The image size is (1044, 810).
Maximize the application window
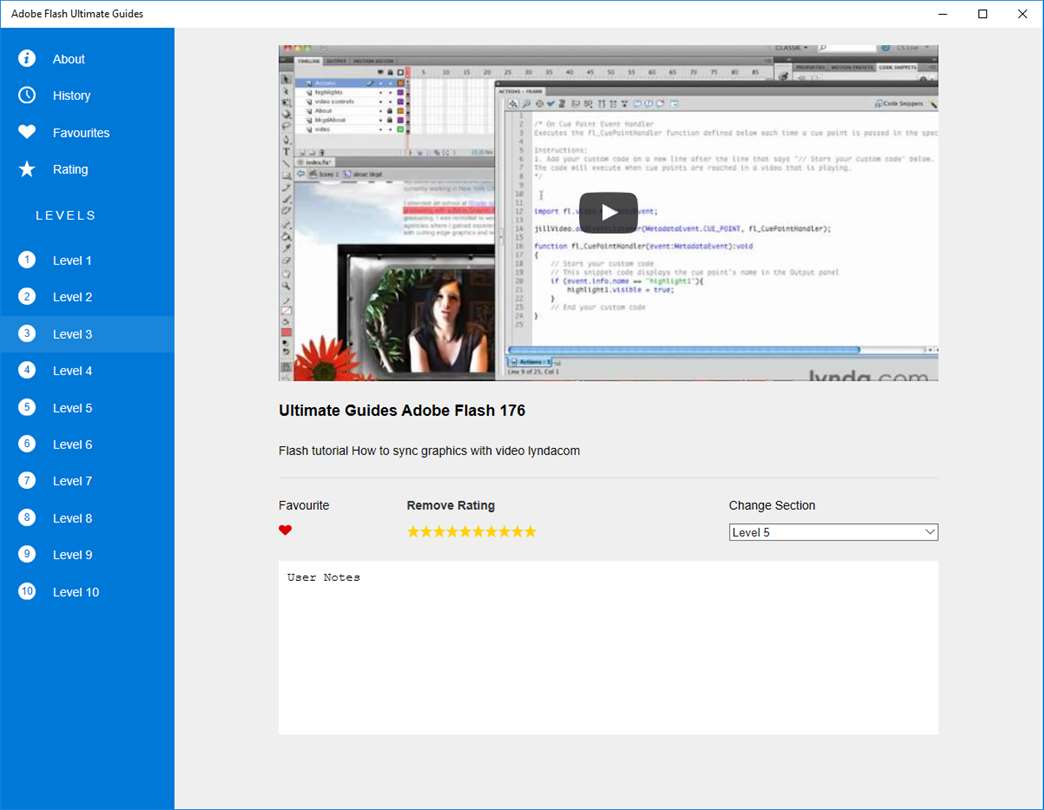(x=983, y=14)
